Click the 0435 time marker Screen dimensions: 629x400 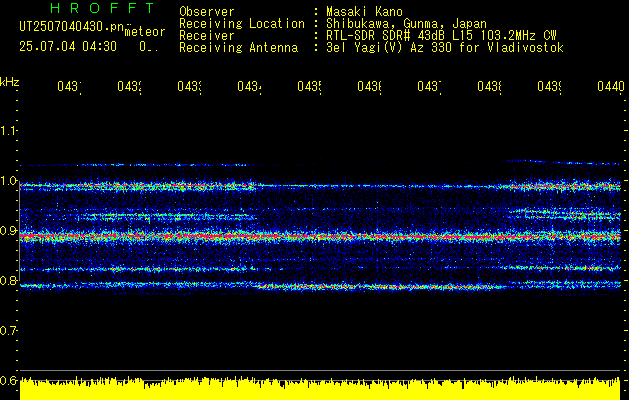click(309, 86)
